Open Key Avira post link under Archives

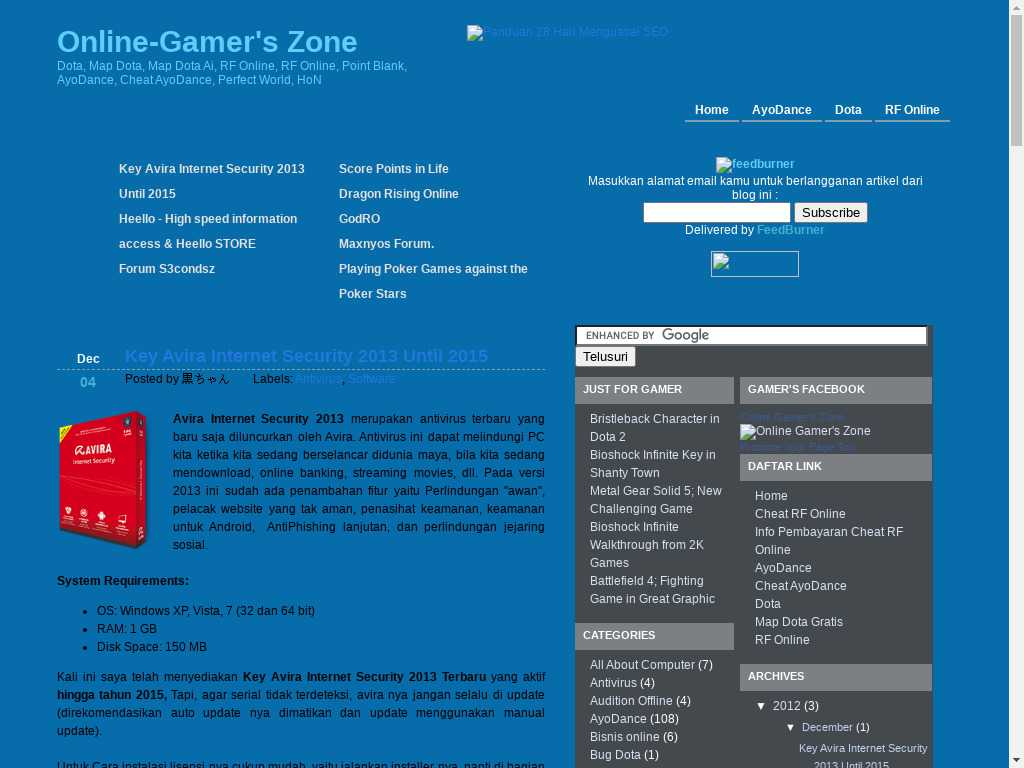click(863, 756)
